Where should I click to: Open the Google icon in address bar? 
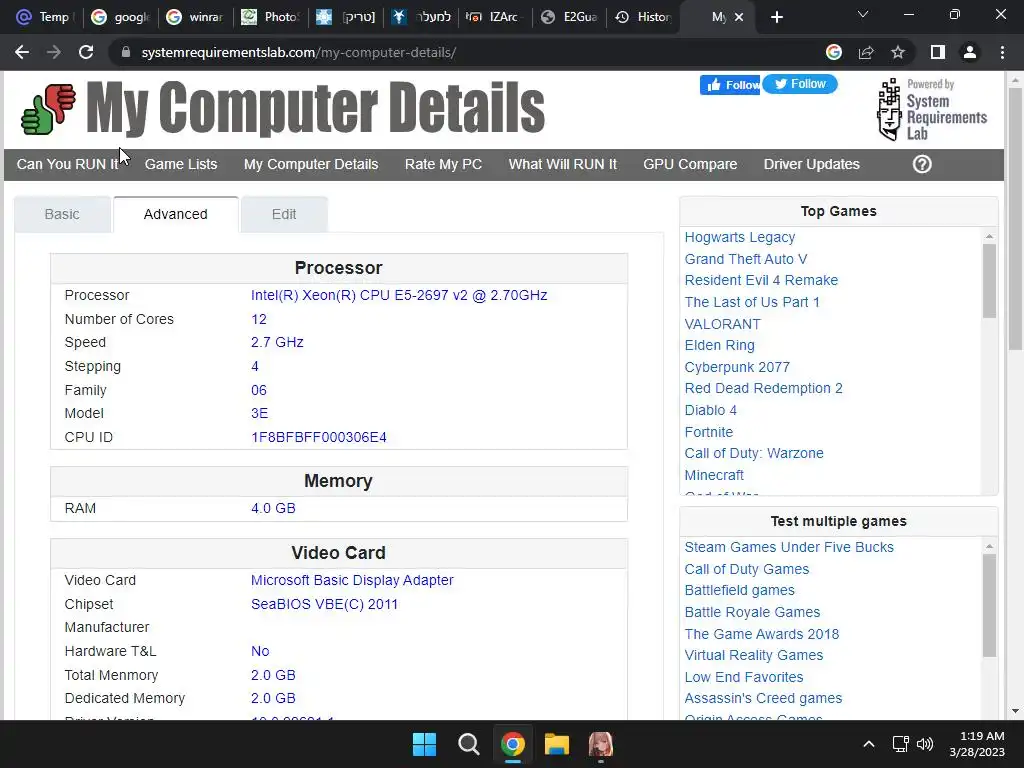point(834,52)
